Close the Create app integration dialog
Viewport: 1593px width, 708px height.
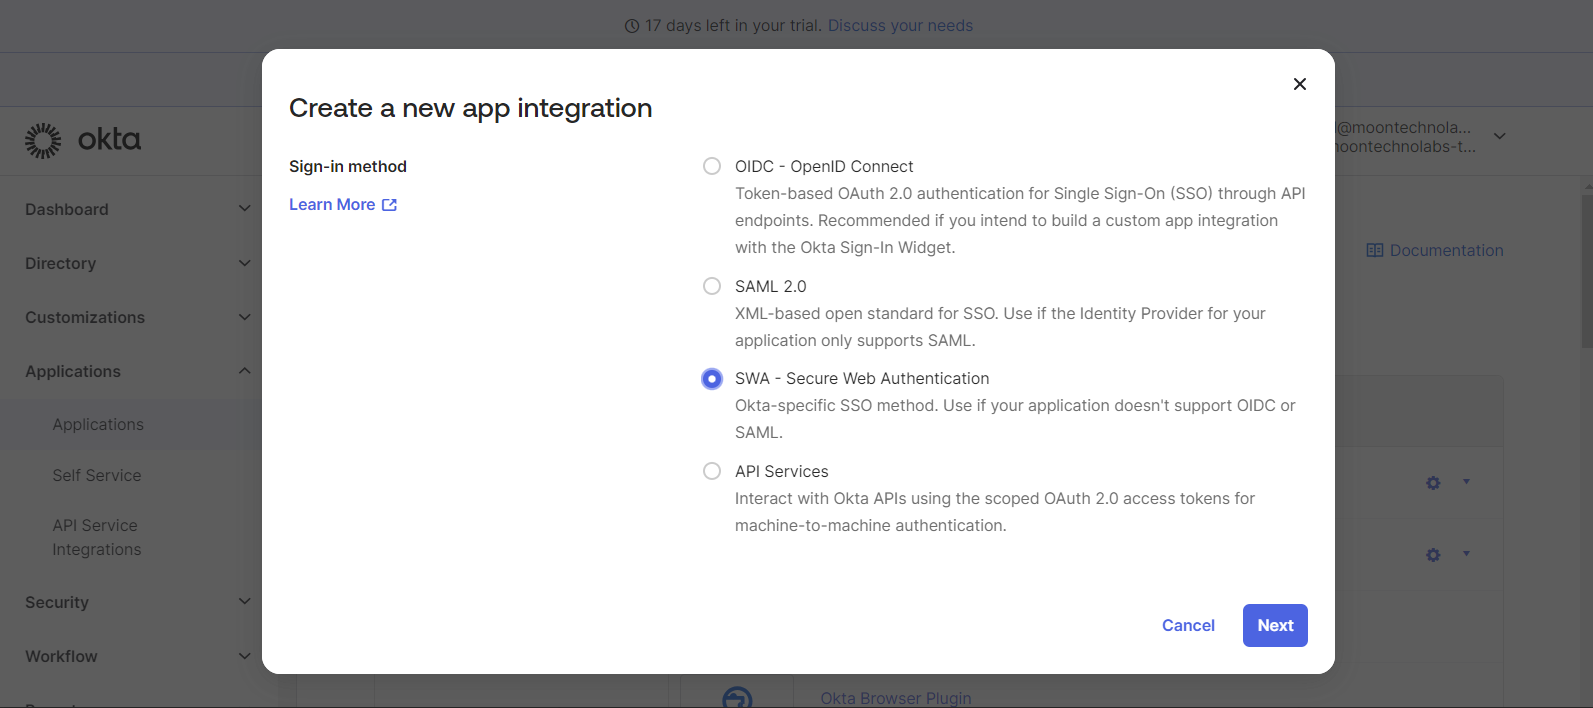click(x=1300, y=84)
